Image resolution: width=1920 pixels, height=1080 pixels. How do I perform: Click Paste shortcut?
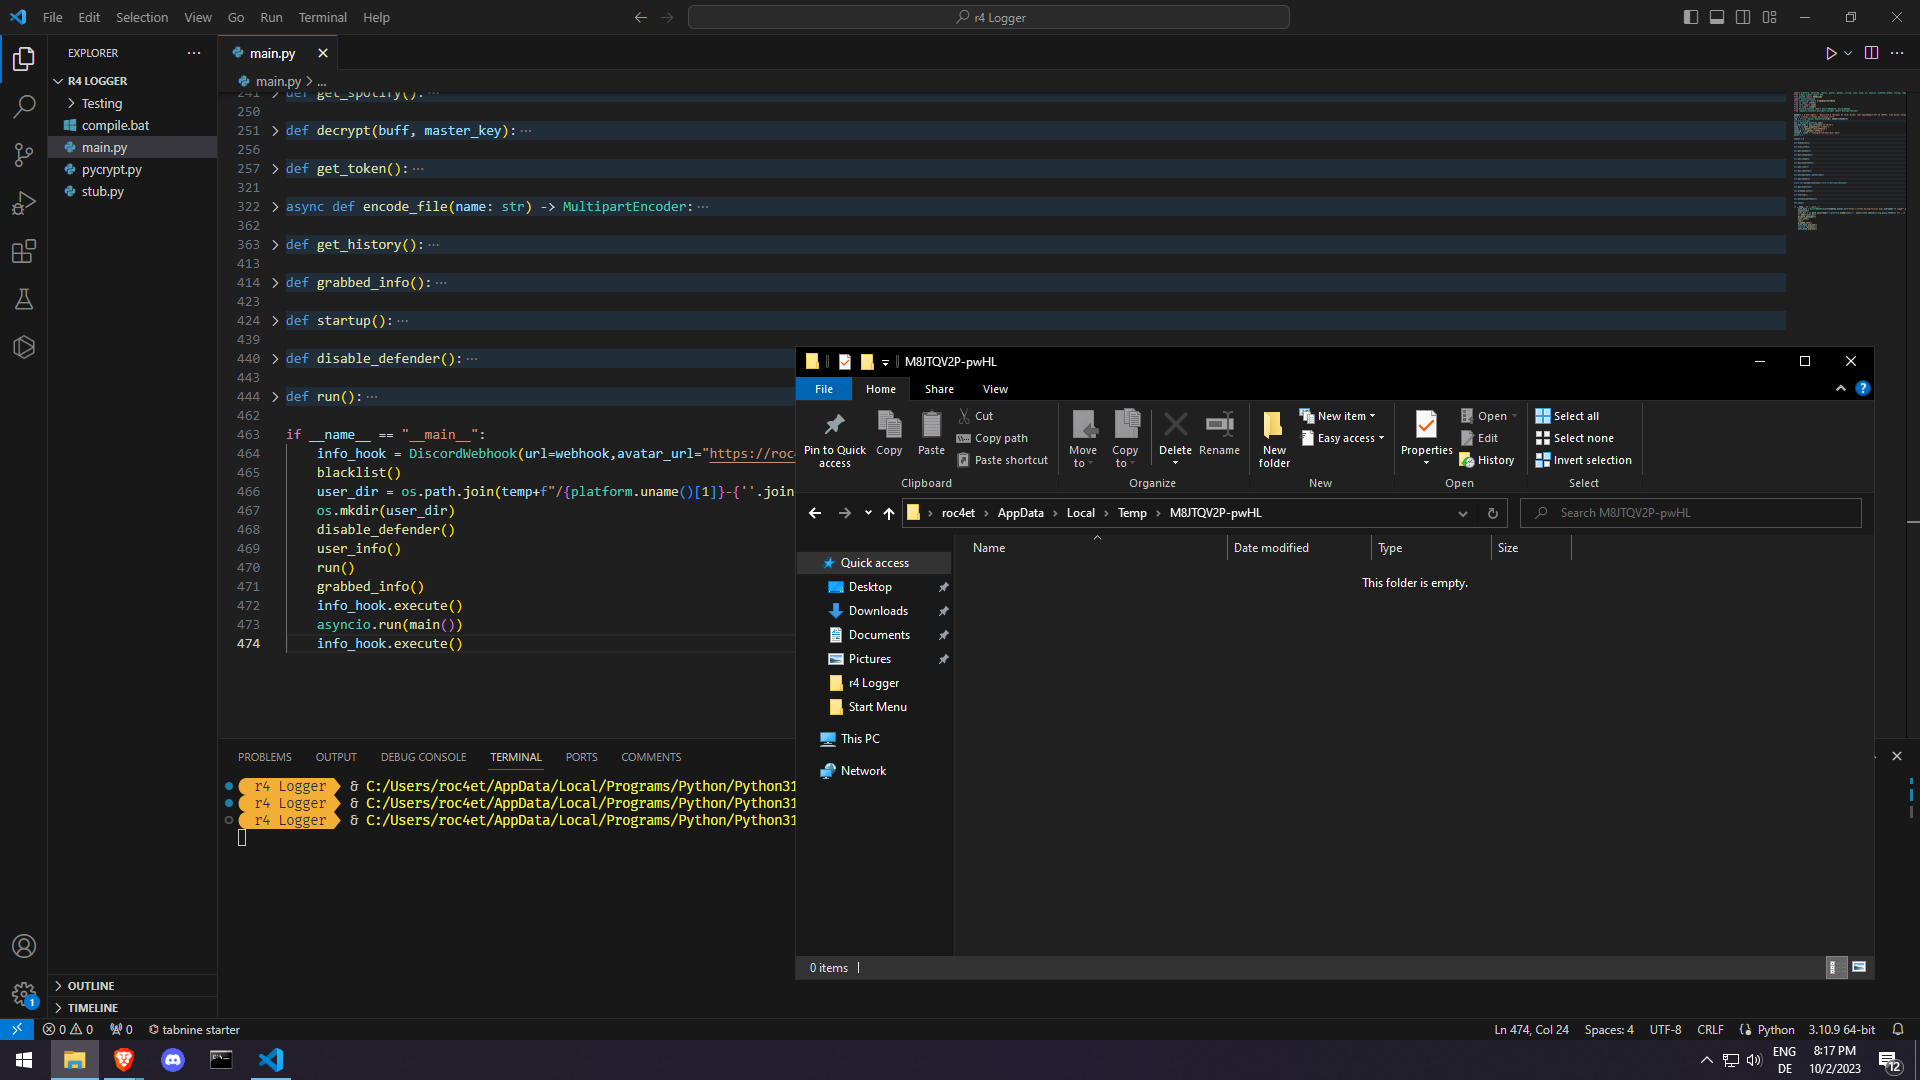pyautogui.click(x=1002, y=460)
